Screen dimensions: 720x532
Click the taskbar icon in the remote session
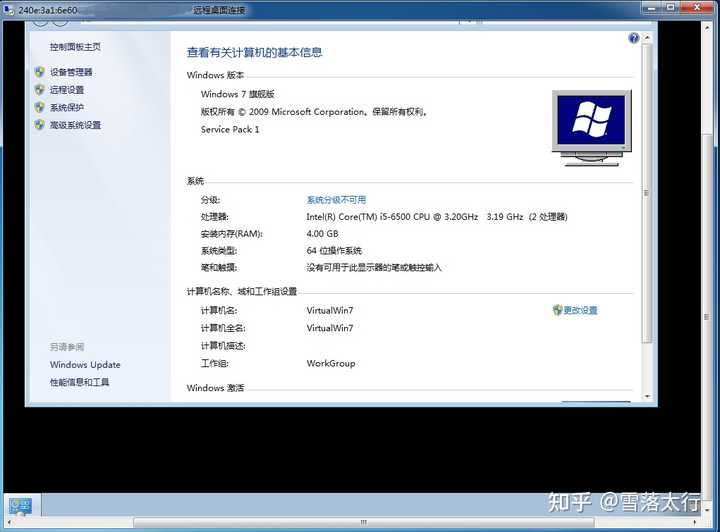20,506
